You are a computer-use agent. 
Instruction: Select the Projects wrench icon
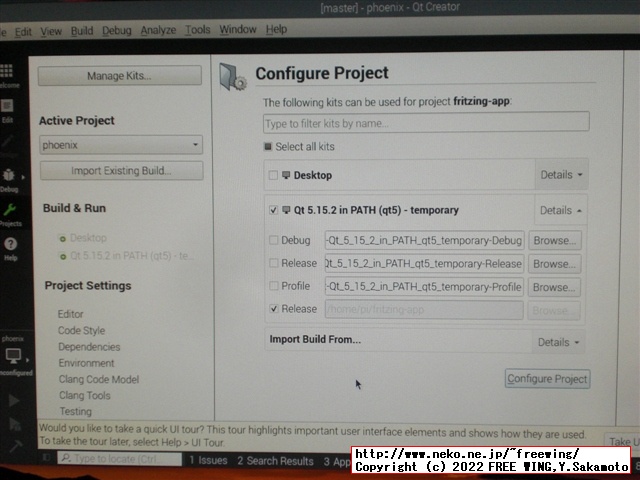pyautogui.click(x=9, y=214)
